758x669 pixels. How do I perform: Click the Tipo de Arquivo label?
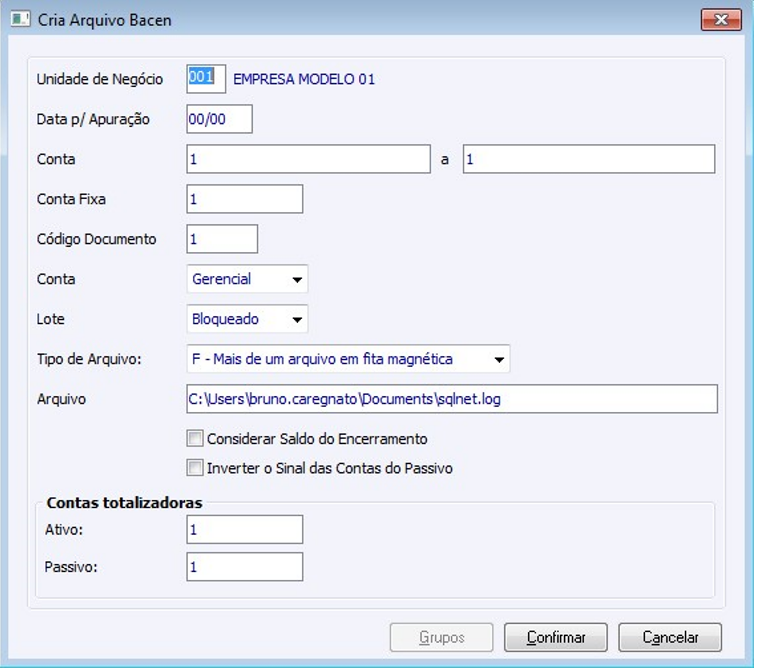[89, 359]
